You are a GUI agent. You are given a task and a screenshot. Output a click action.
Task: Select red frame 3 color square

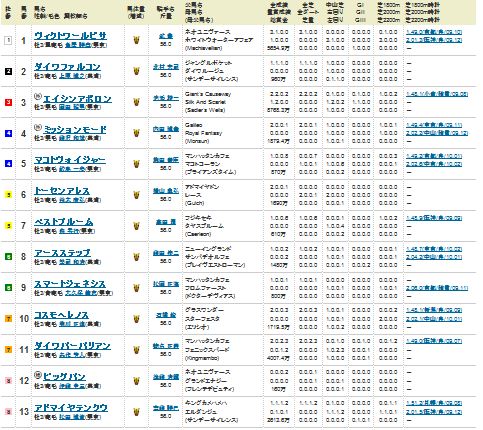point(8,102)
